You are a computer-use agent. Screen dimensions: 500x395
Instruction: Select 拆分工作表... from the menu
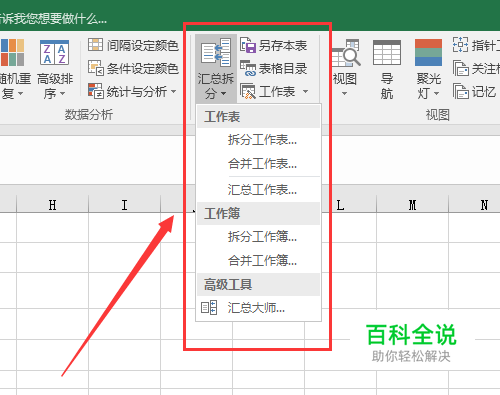pos(259,140)
